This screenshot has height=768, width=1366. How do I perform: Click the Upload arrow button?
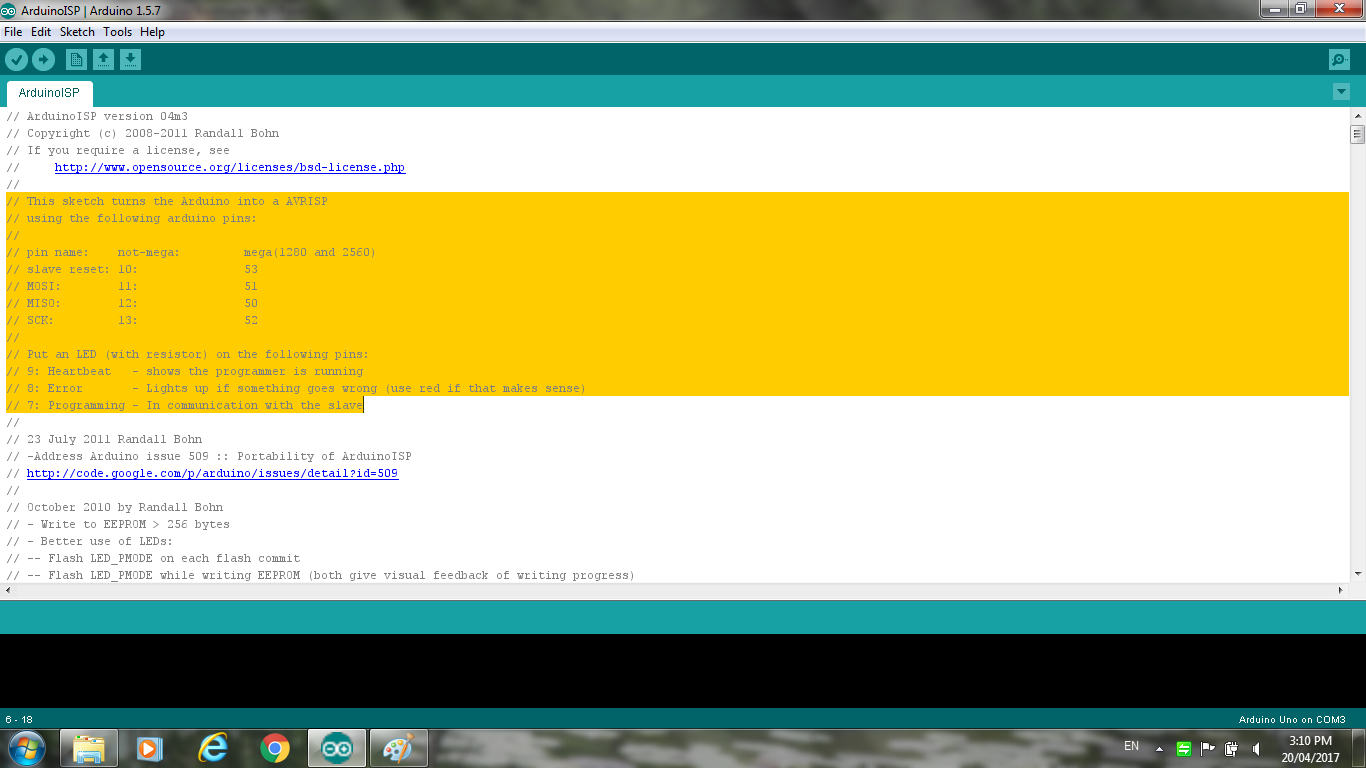click(44, 60)
